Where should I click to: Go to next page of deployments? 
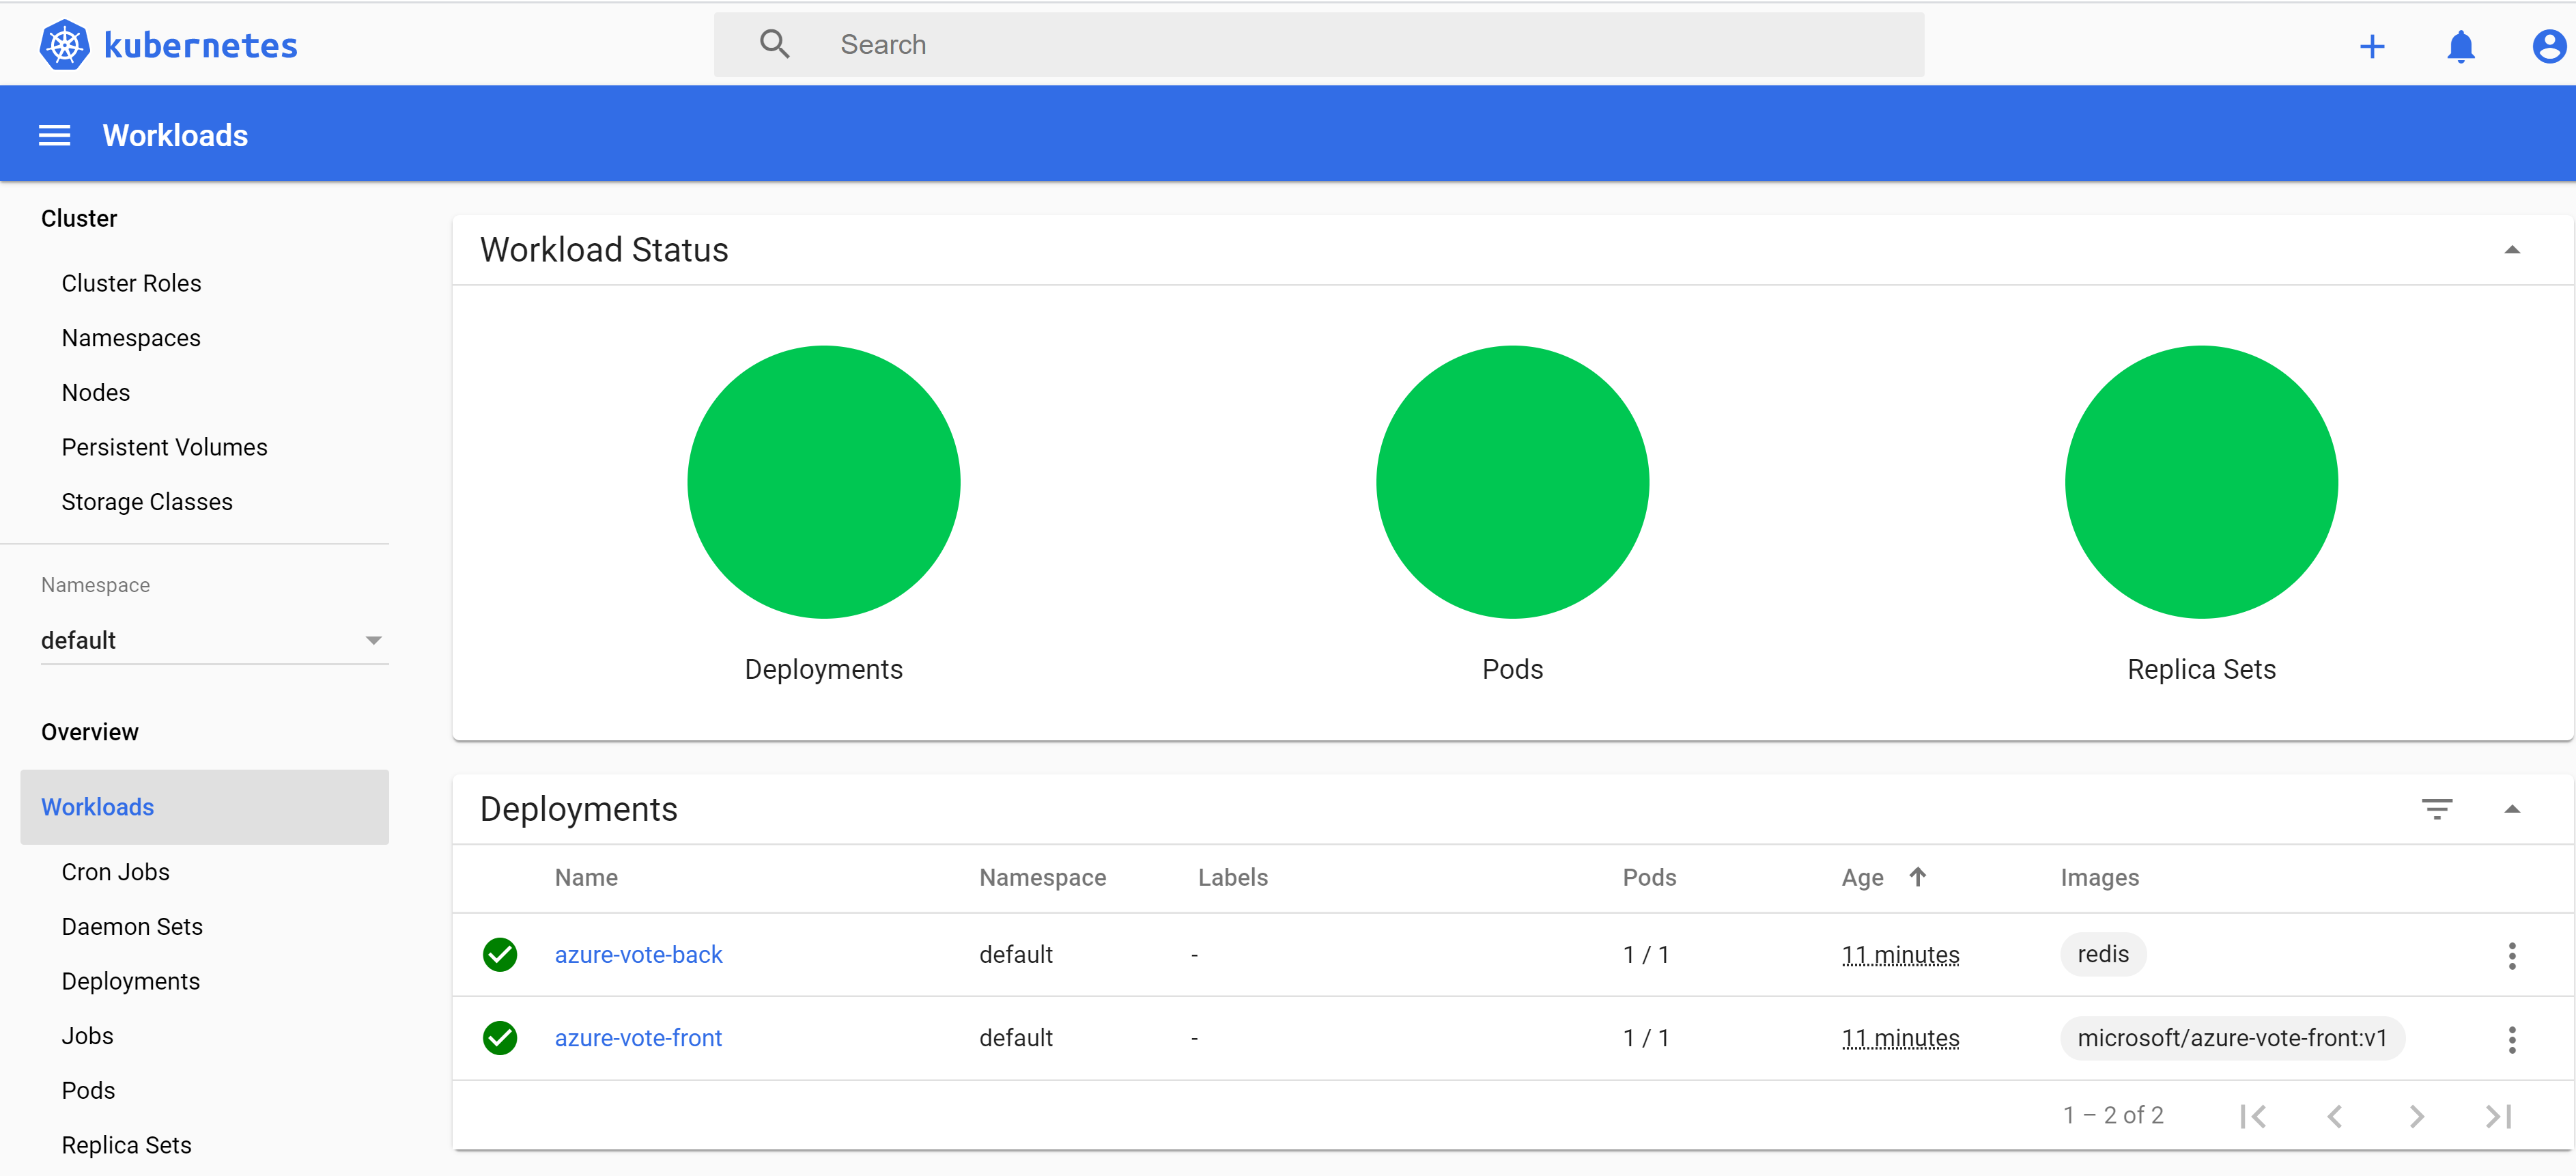tap(2416, 1116)
